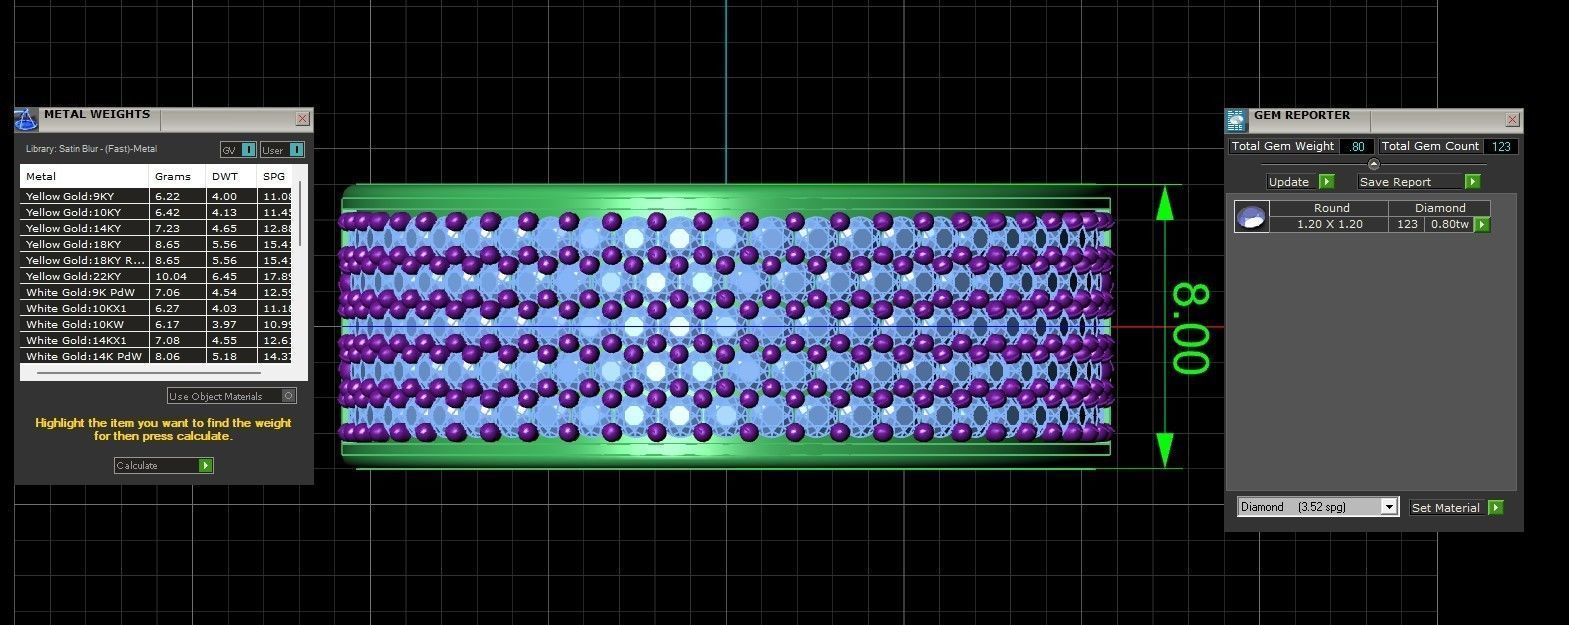Click the Total Gem Weight value field

[1357, 146]
